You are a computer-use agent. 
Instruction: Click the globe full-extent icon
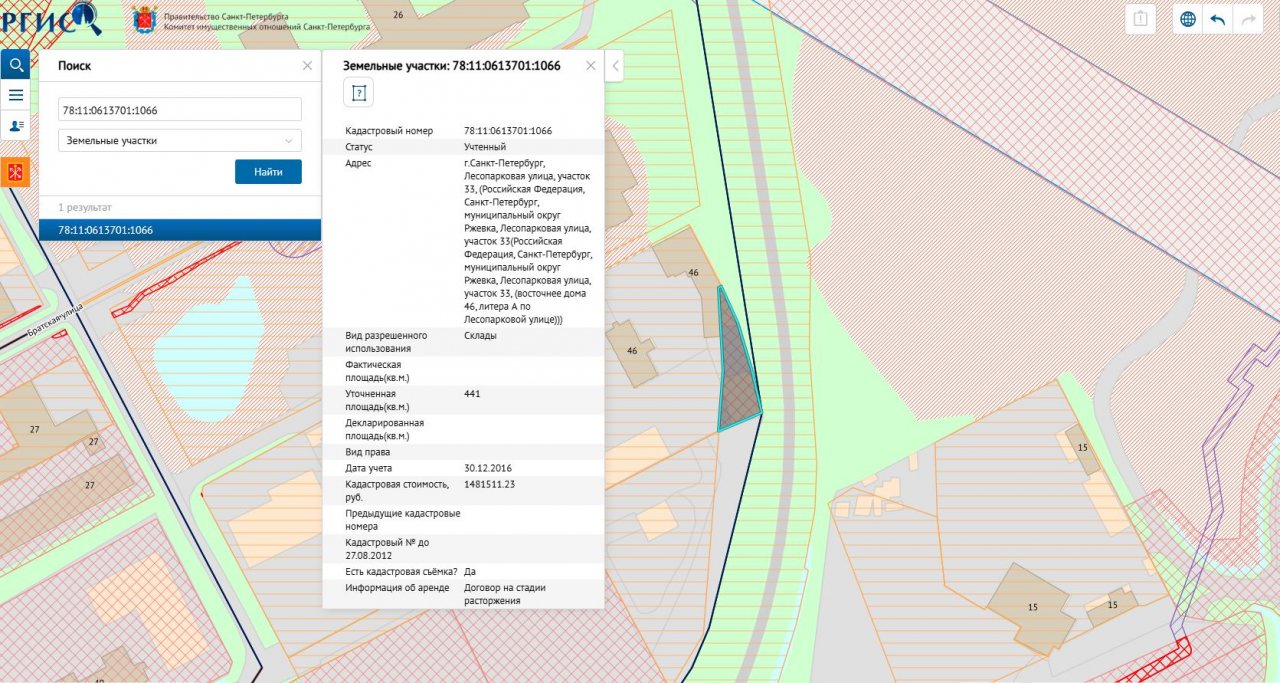tap(1188, 19)
